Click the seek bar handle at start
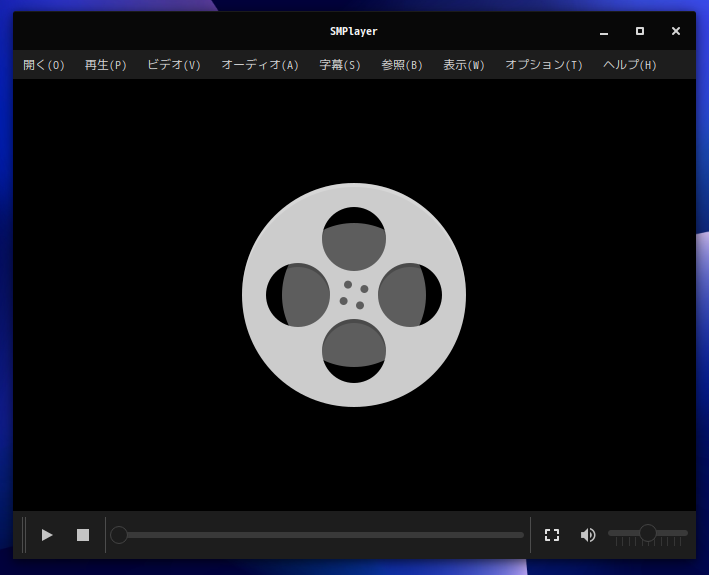709x575 pixels. 119,535
